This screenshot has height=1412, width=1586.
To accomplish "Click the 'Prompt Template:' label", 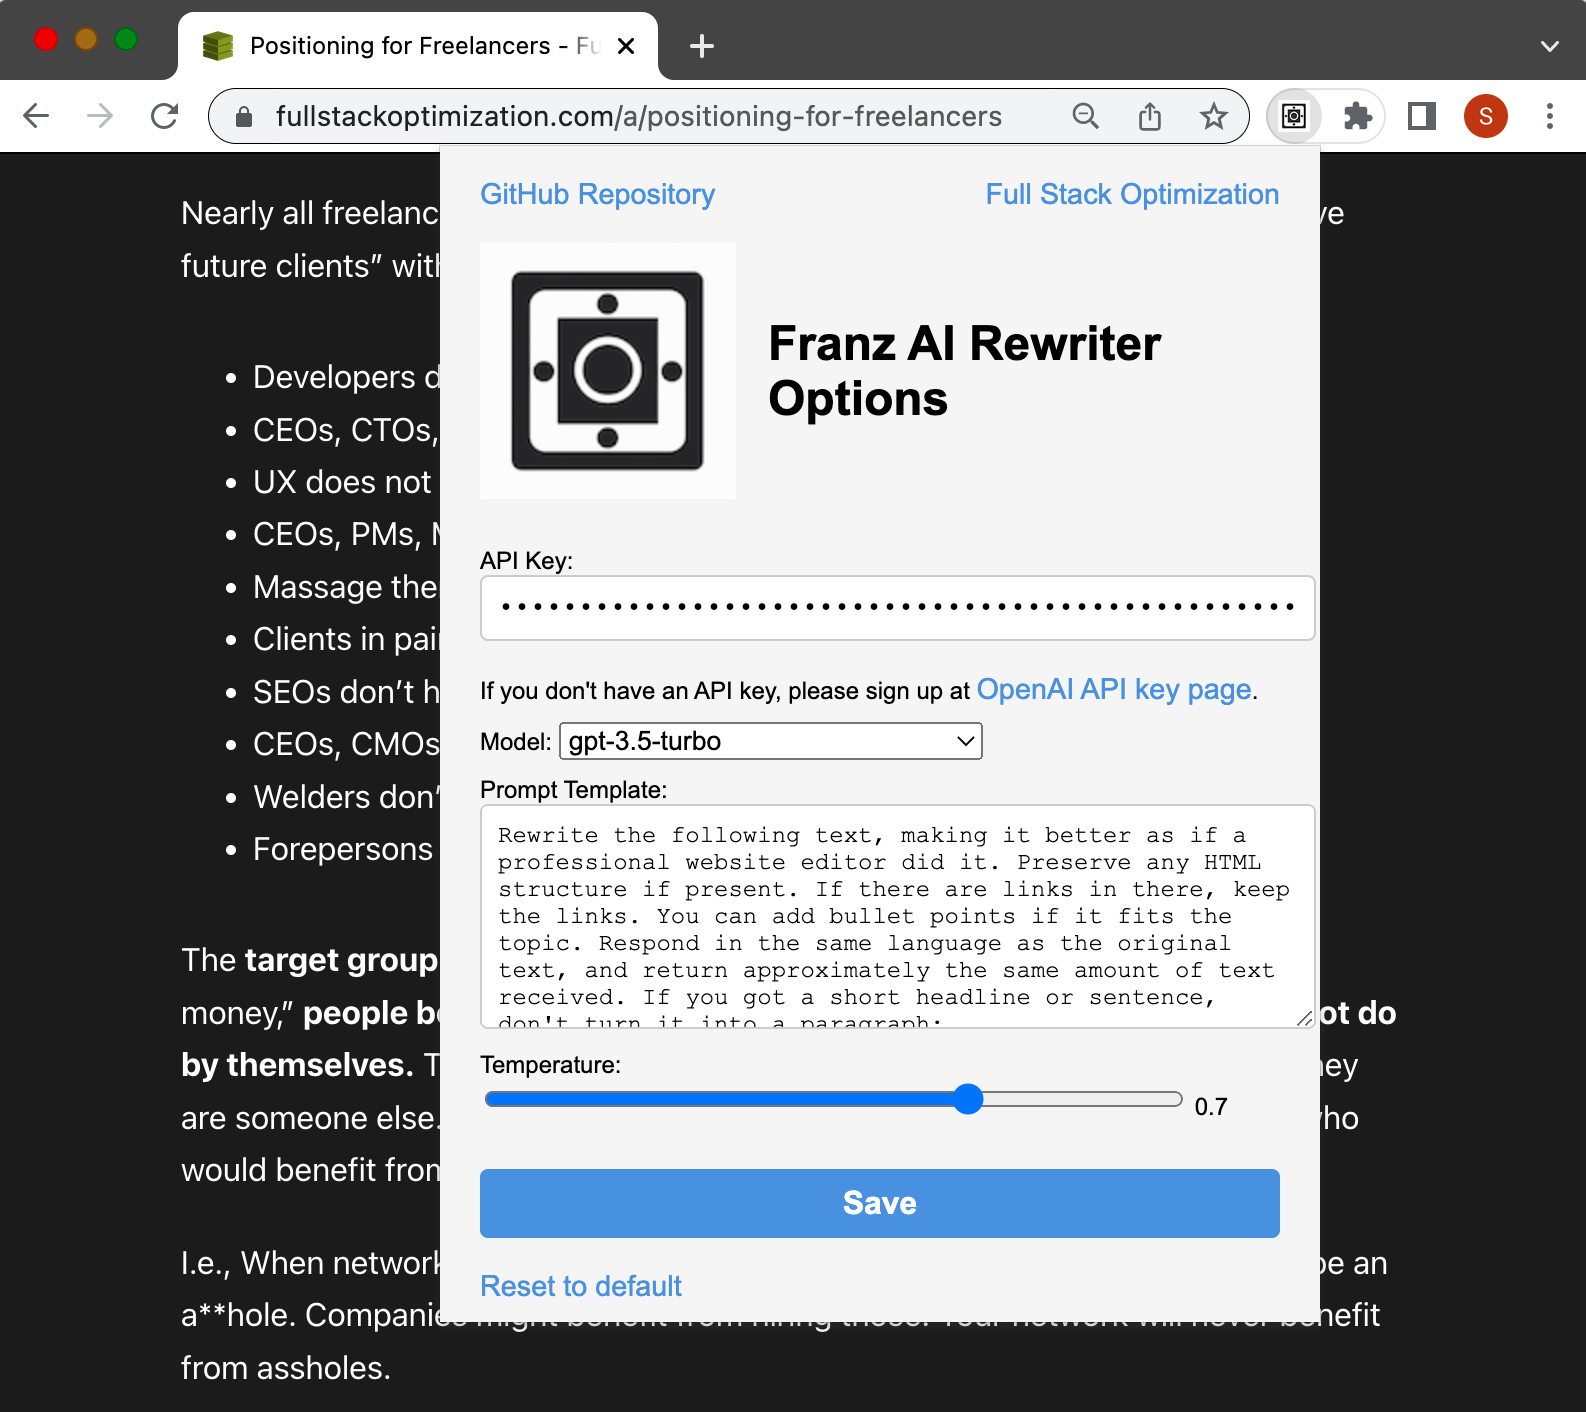I will 573,790.
